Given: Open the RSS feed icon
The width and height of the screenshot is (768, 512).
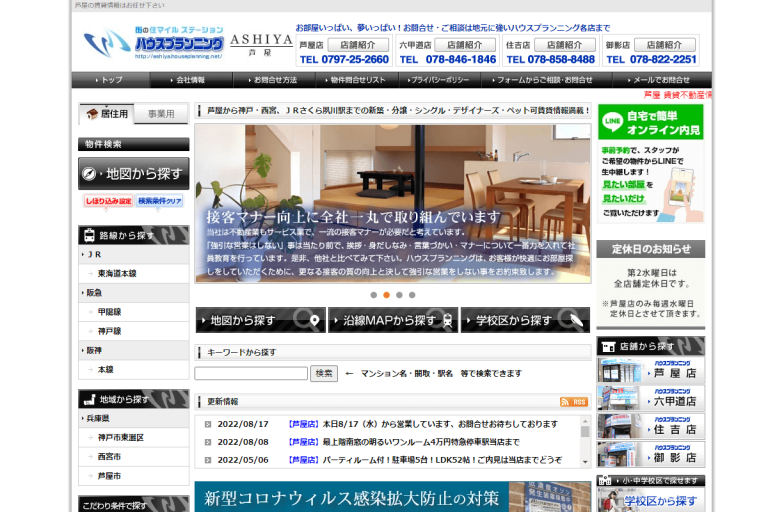Looking at the screenshot, I should [x=574, y=402].
